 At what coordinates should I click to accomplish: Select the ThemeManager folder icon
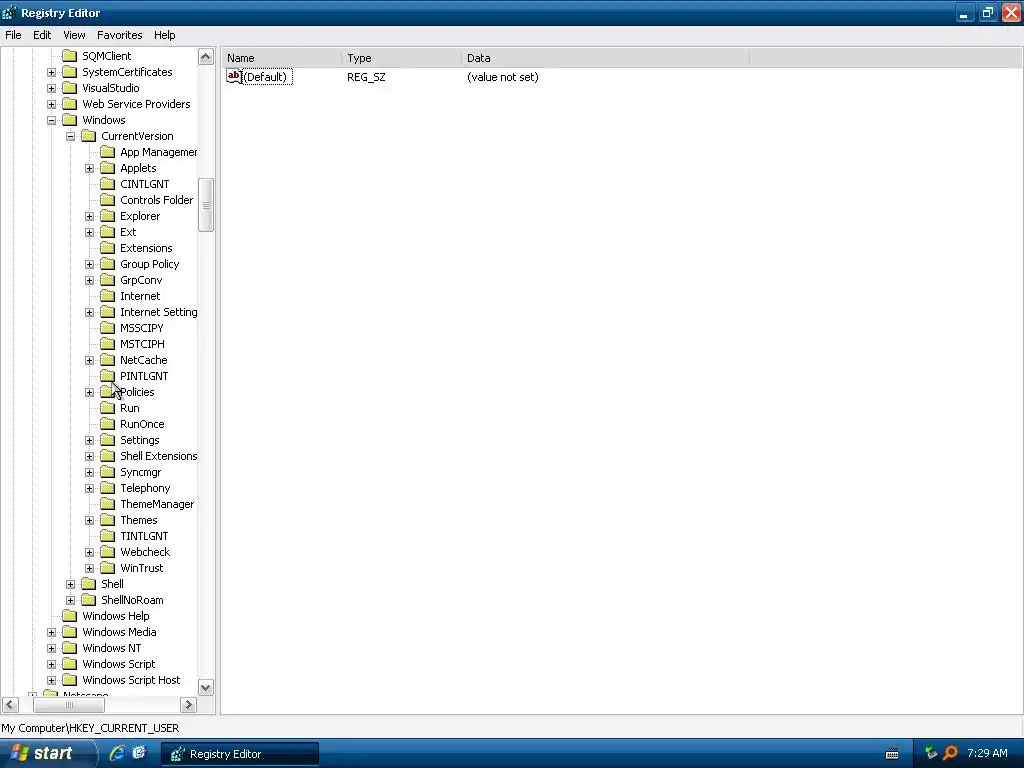click(x=108, y=504)
